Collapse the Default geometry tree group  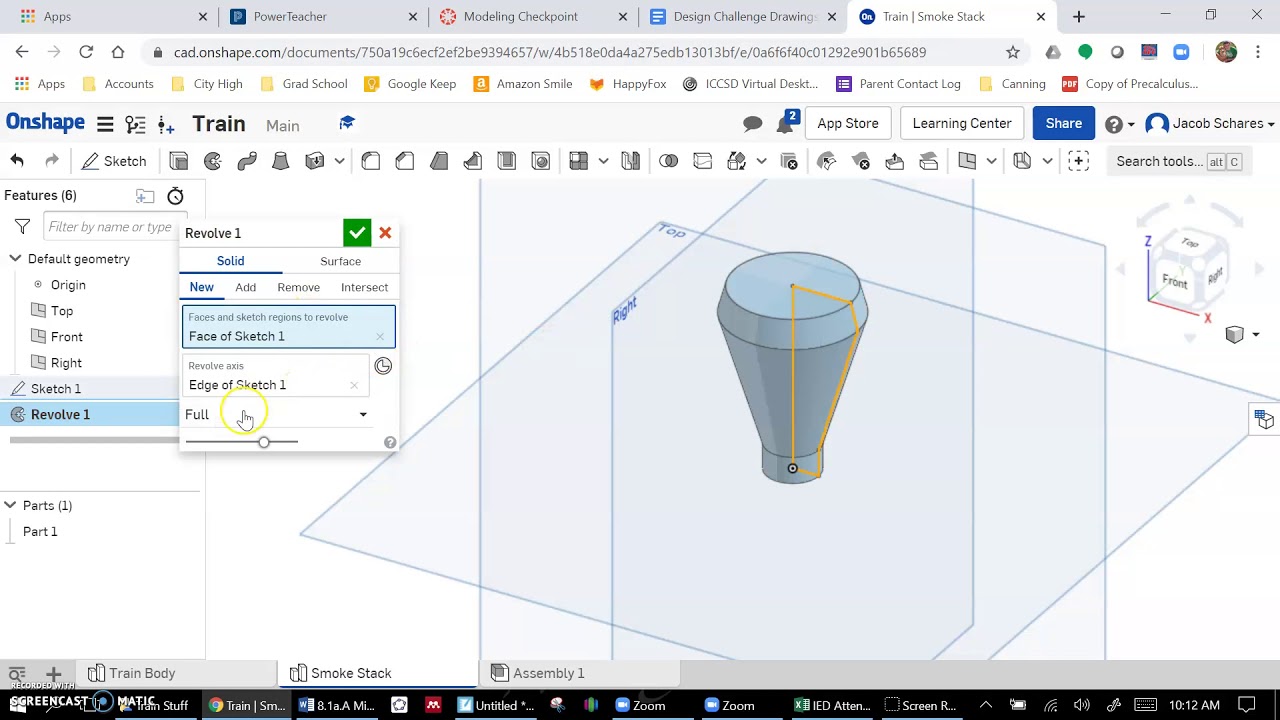(15, 259)
